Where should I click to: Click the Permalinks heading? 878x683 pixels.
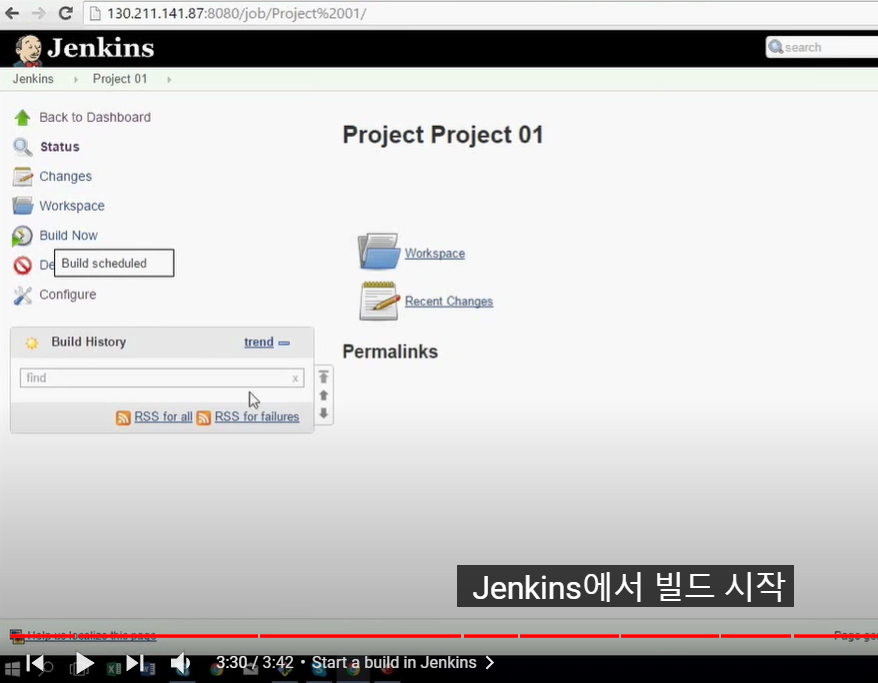click(390, 352)
